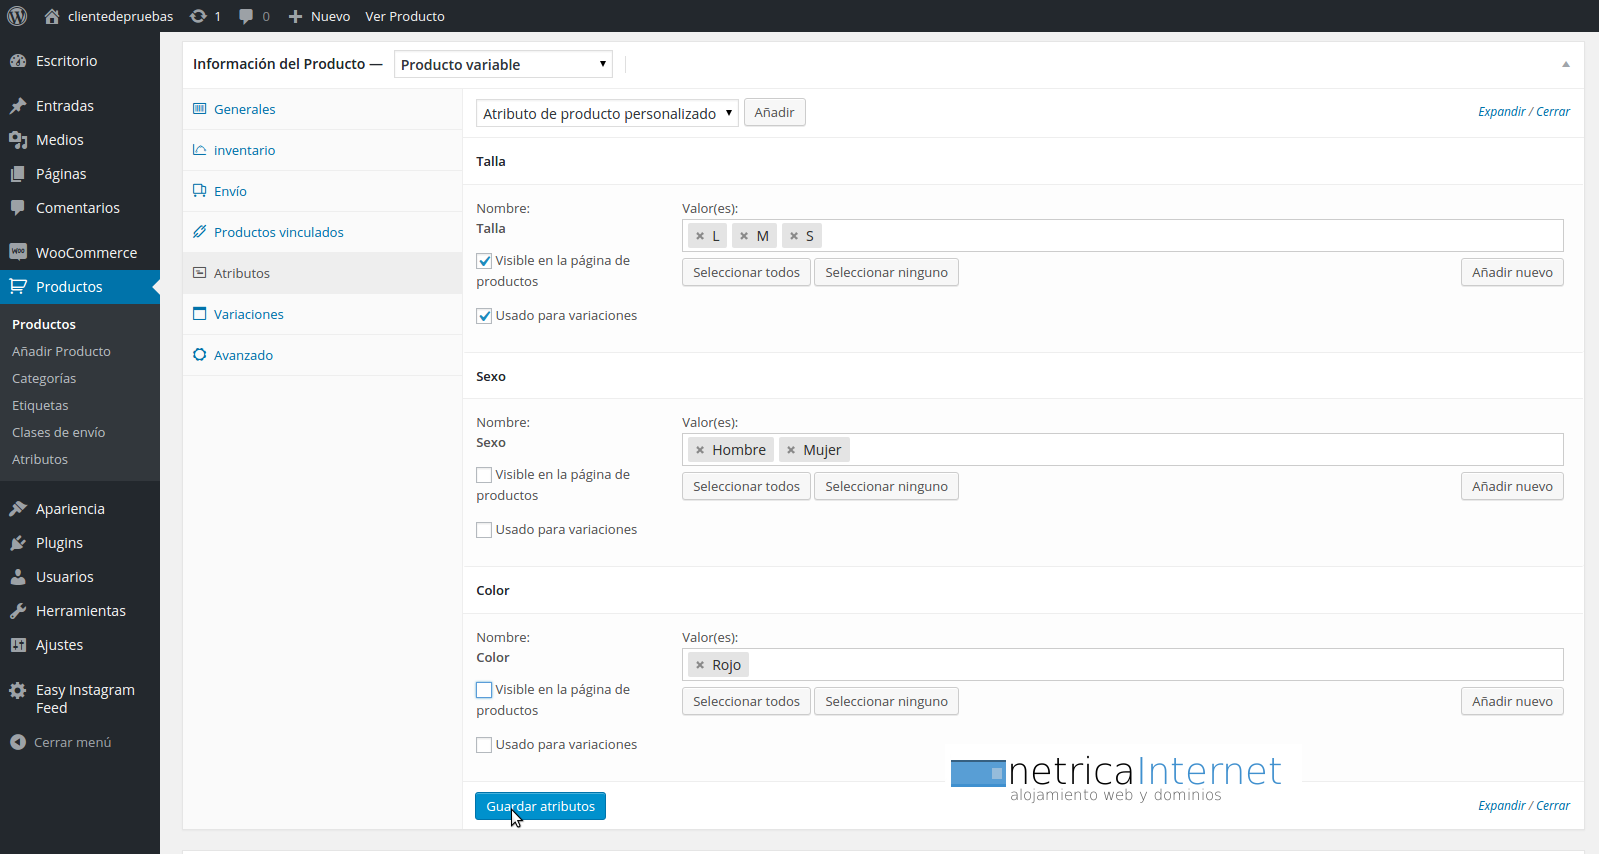Open the site home icon clientedepruebas
This screenshot has width=1599, height=854.
[x=52, y=16]
